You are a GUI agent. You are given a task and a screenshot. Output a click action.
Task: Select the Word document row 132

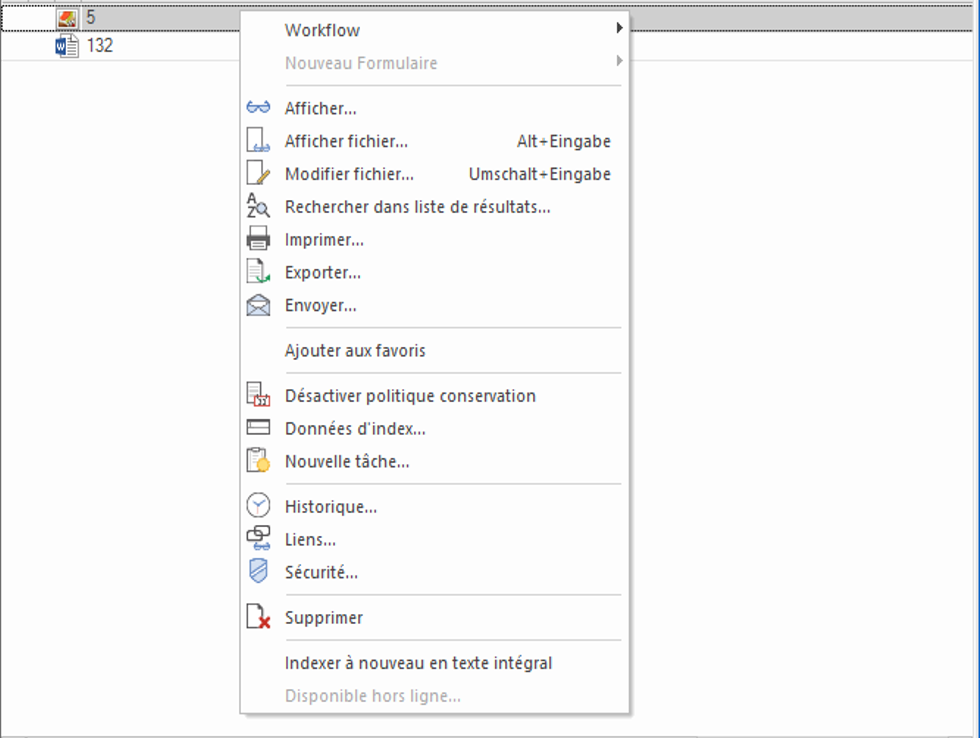[99, 45]
